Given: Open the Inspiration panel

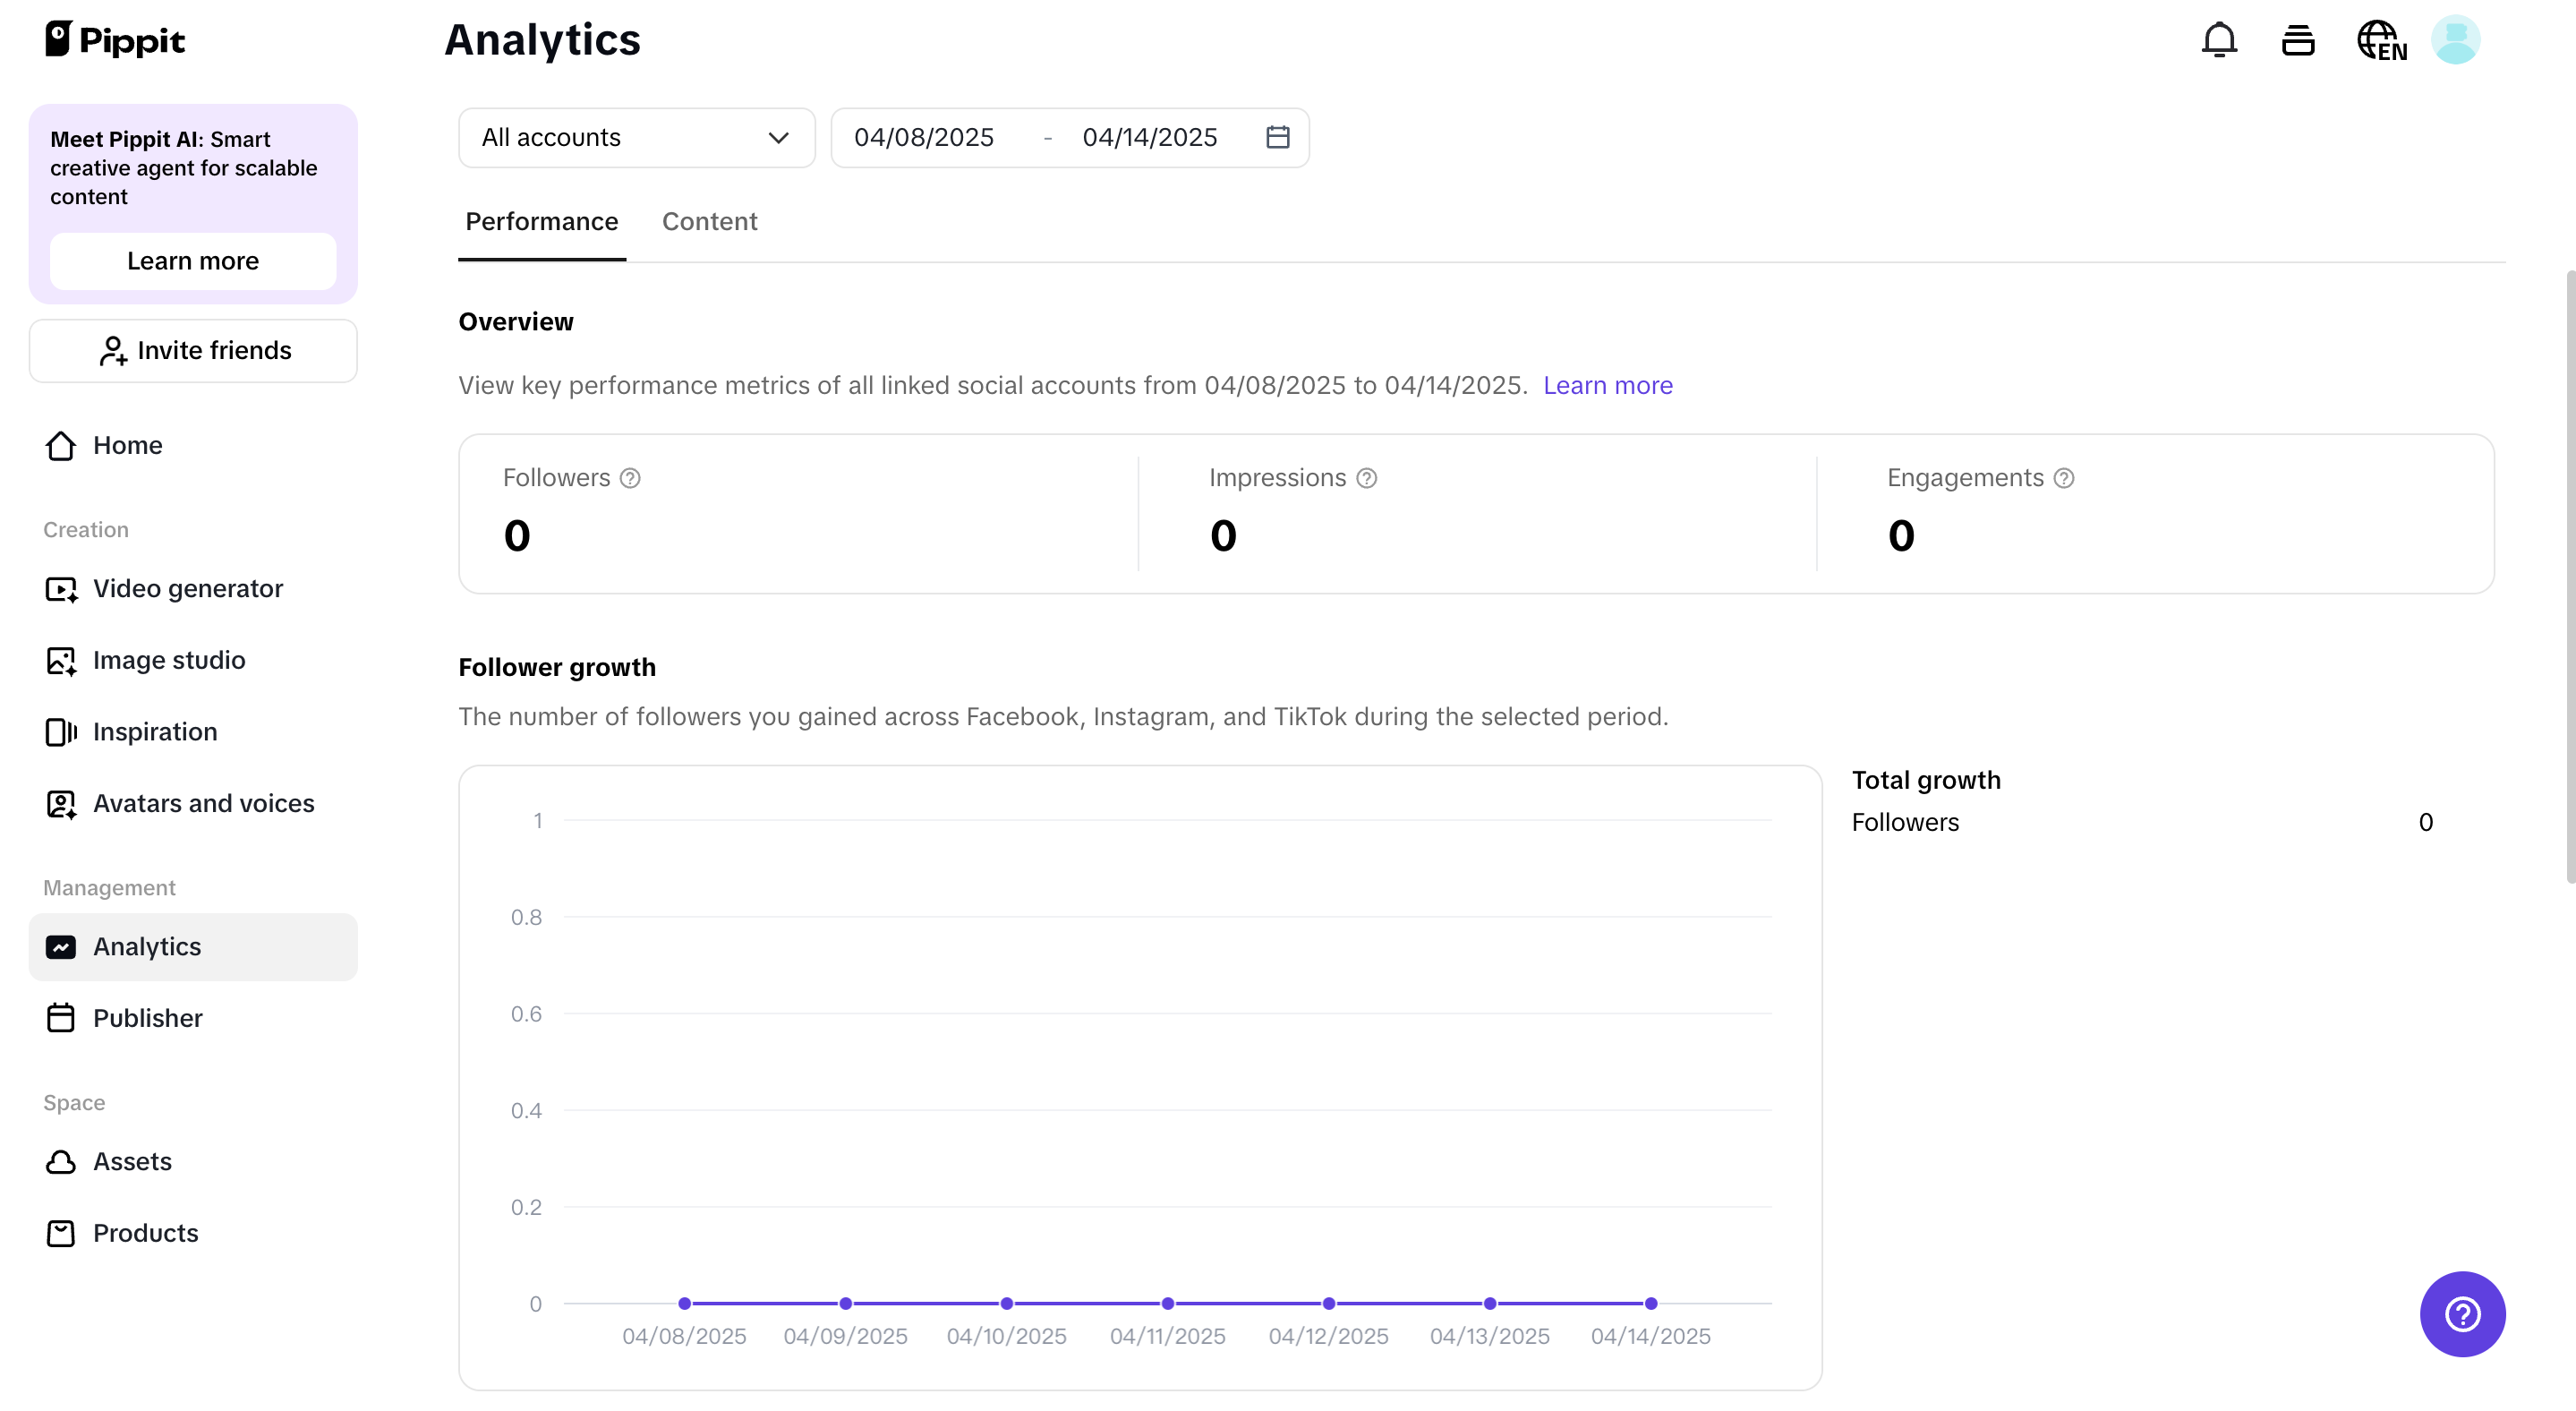Looking at the screenshot, I should coord(155,731).
